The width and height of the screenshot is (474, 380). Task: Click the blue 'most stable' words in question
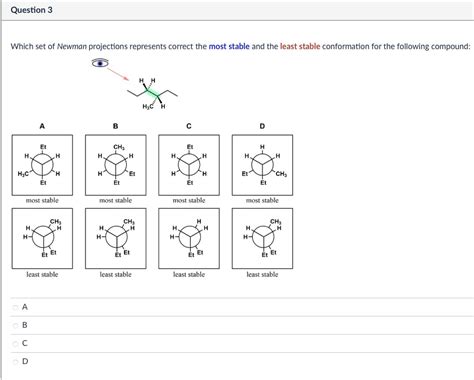229,46
